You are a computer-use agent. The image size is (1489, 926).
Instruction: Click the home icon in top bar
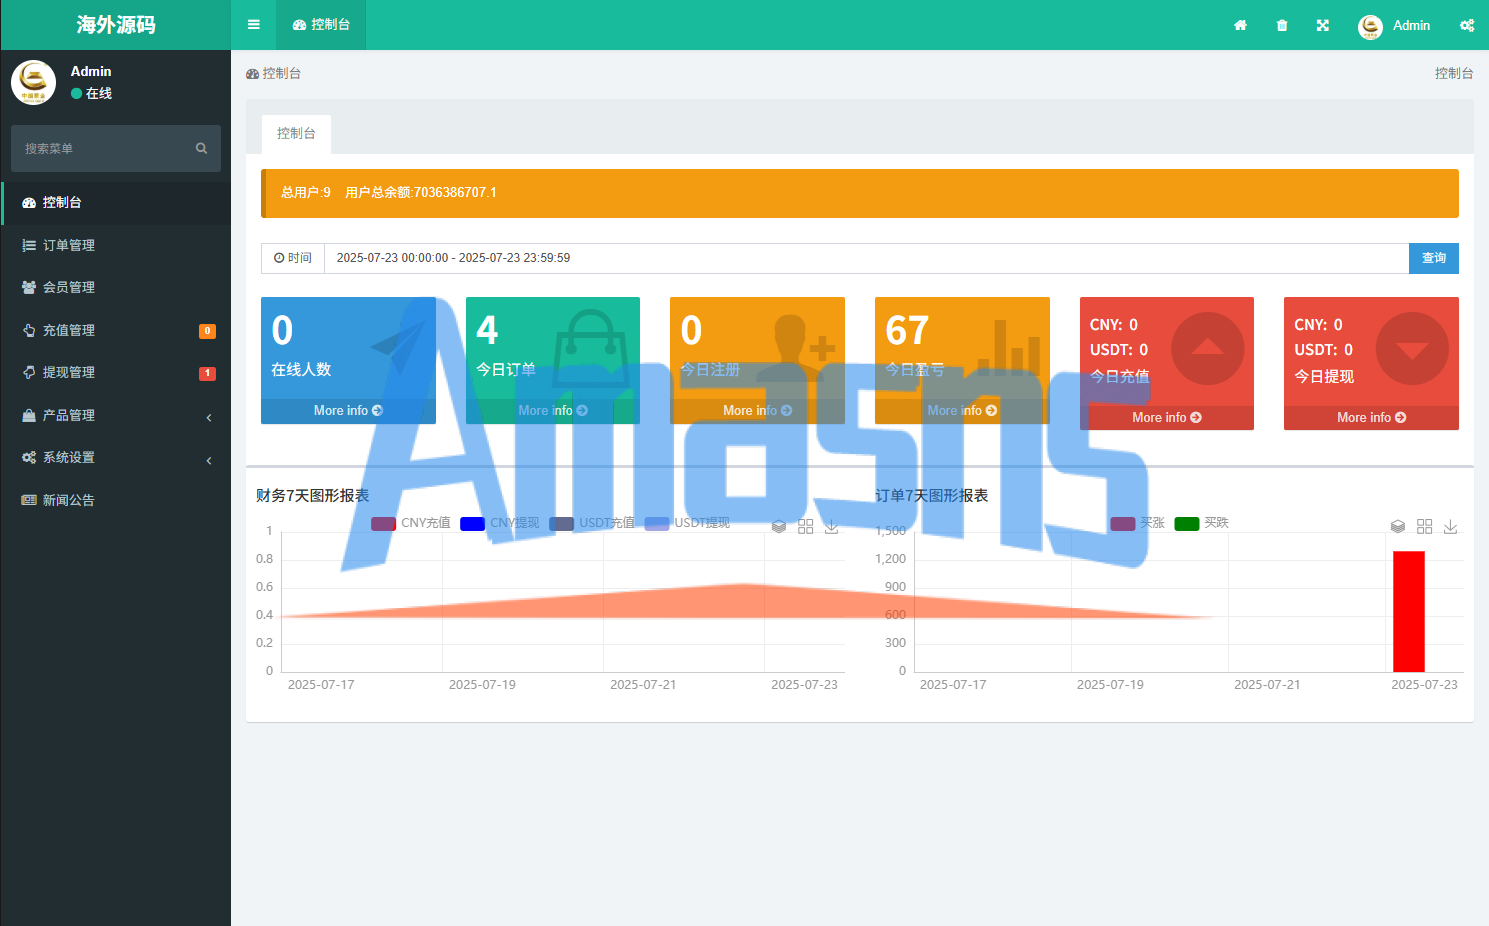[x=1240, y=25]
